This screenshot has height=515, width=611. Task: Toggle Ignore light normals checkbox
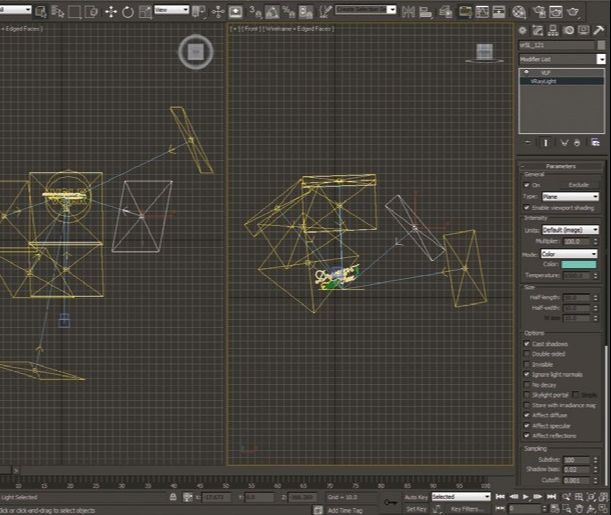coord(527,374)
